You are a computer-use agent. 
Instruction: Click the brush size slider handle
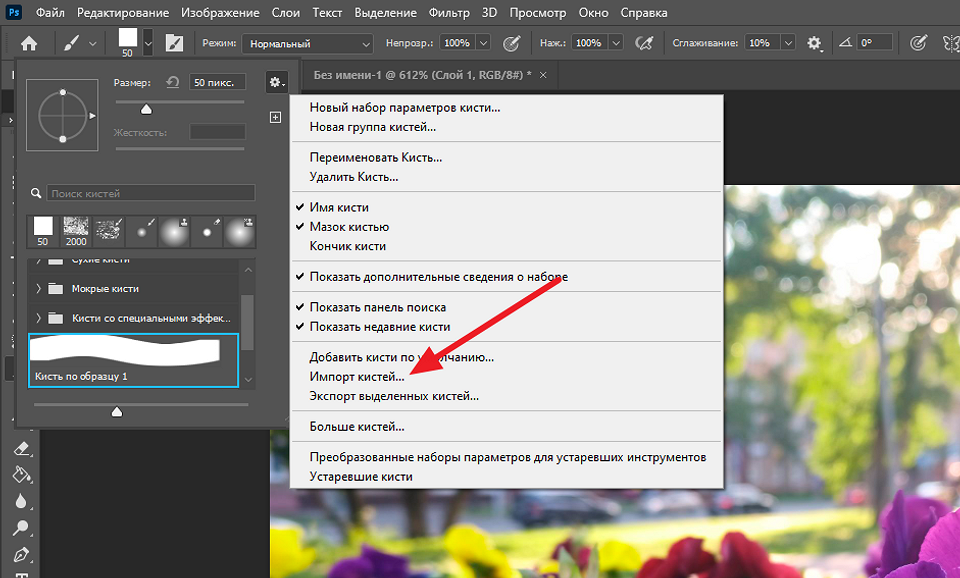[146, 110]
